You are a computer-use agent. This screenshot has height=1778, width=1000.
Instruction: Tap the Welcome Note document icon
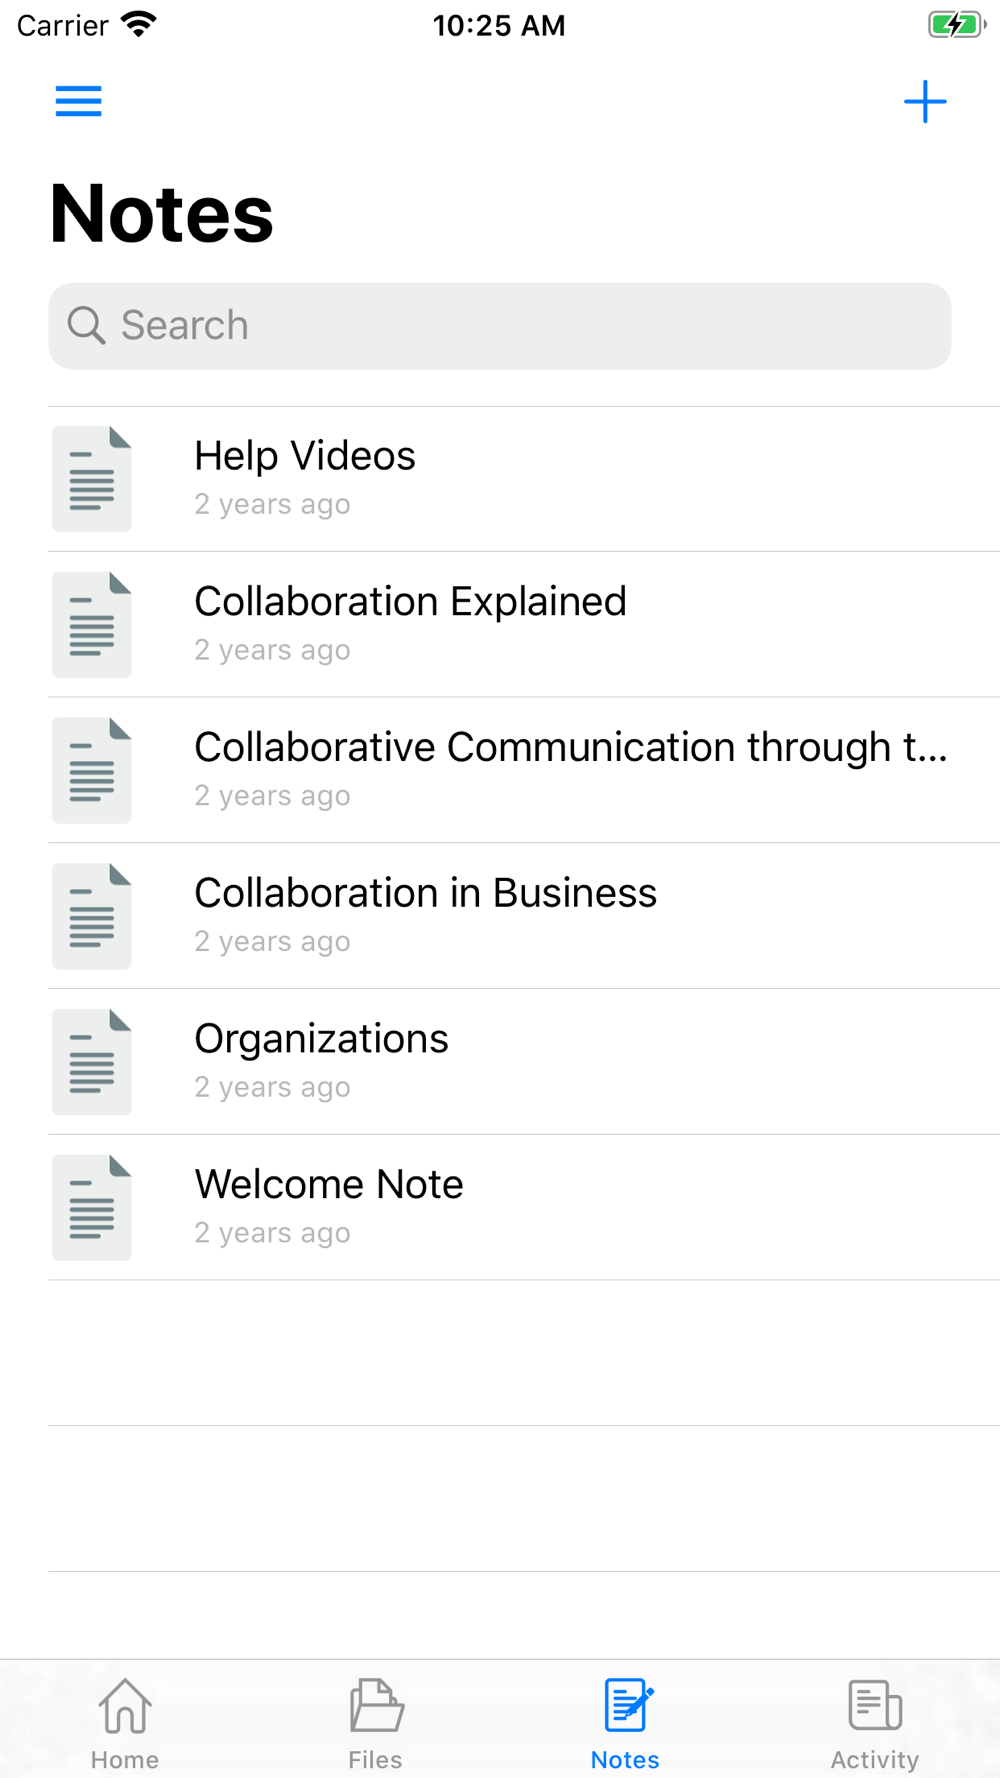pos(92,1208)
